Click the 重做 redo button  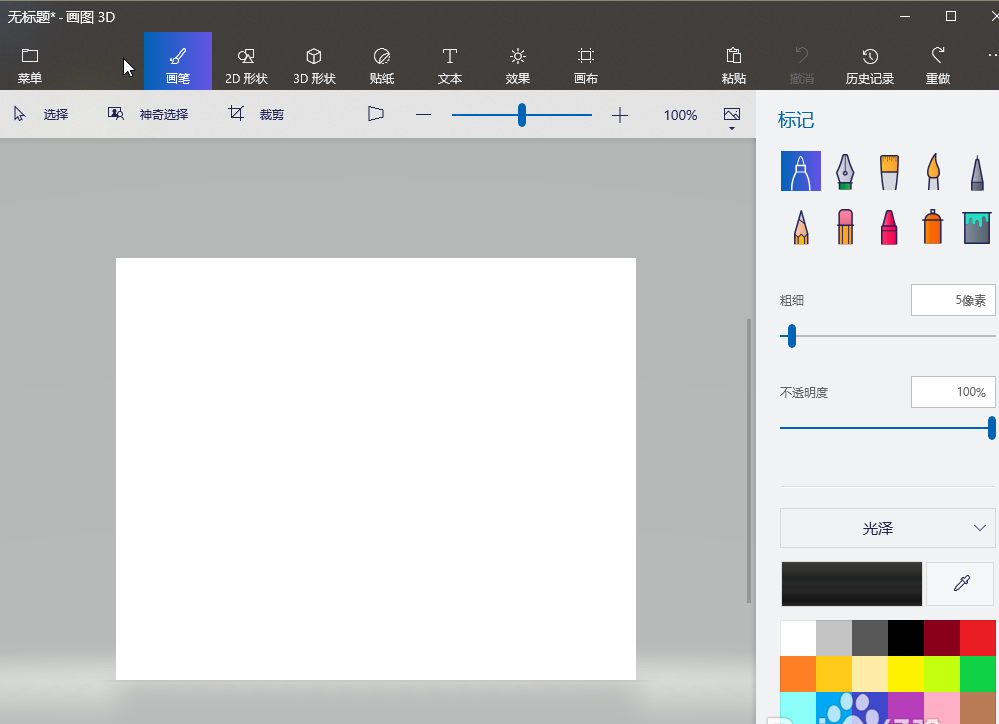[x=938, y=66]
